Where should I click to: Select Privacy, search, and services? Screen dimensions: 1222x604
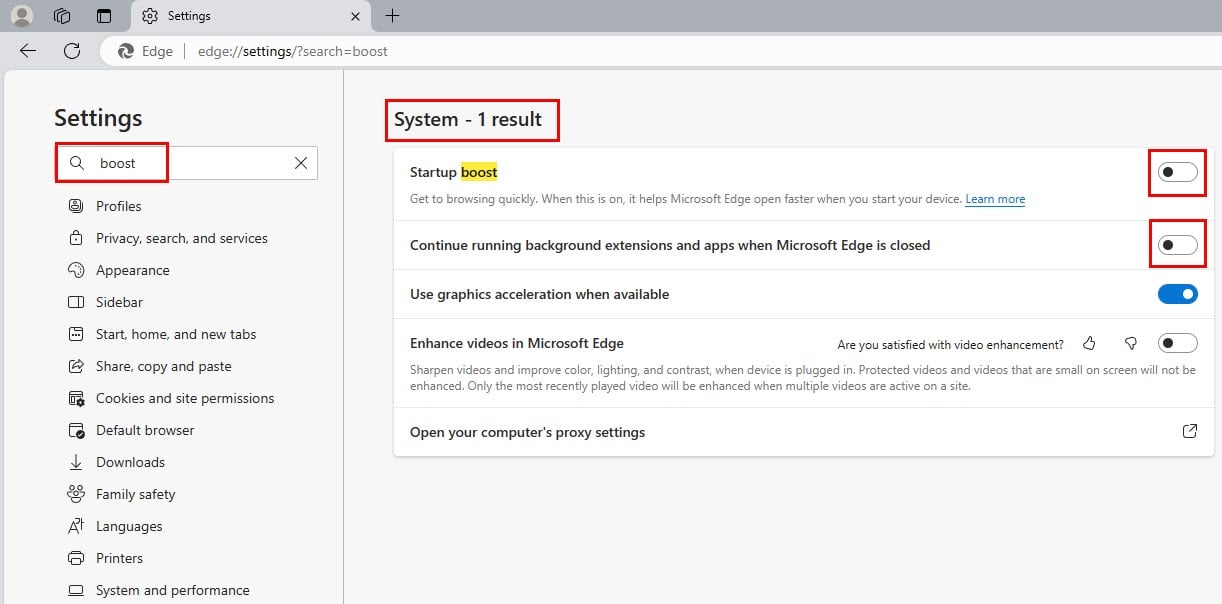coord(181,238)
